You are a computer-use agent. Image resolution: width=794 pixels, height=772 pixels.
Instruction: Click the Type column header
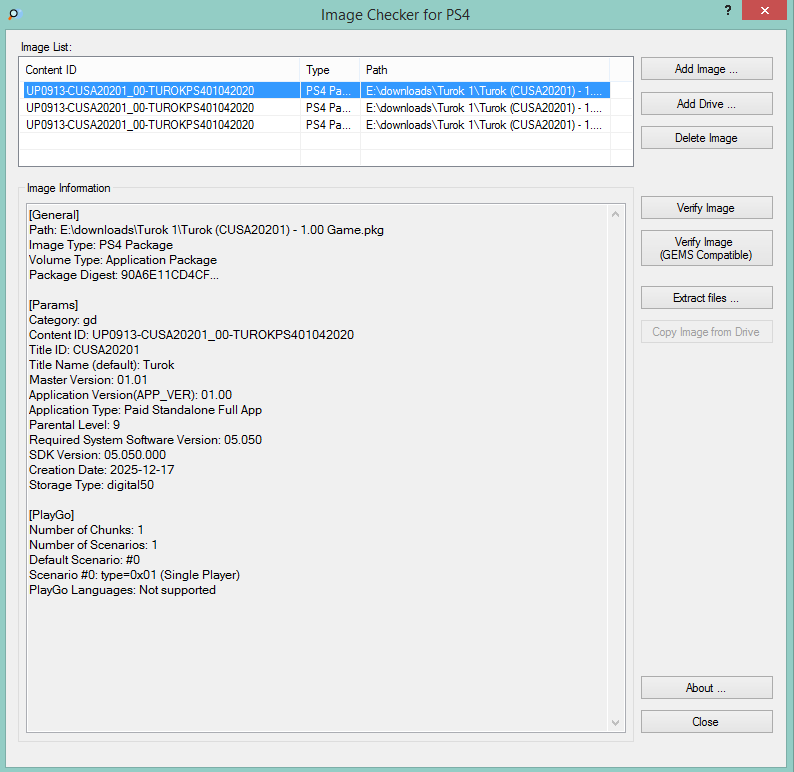(x=330, y=70)
